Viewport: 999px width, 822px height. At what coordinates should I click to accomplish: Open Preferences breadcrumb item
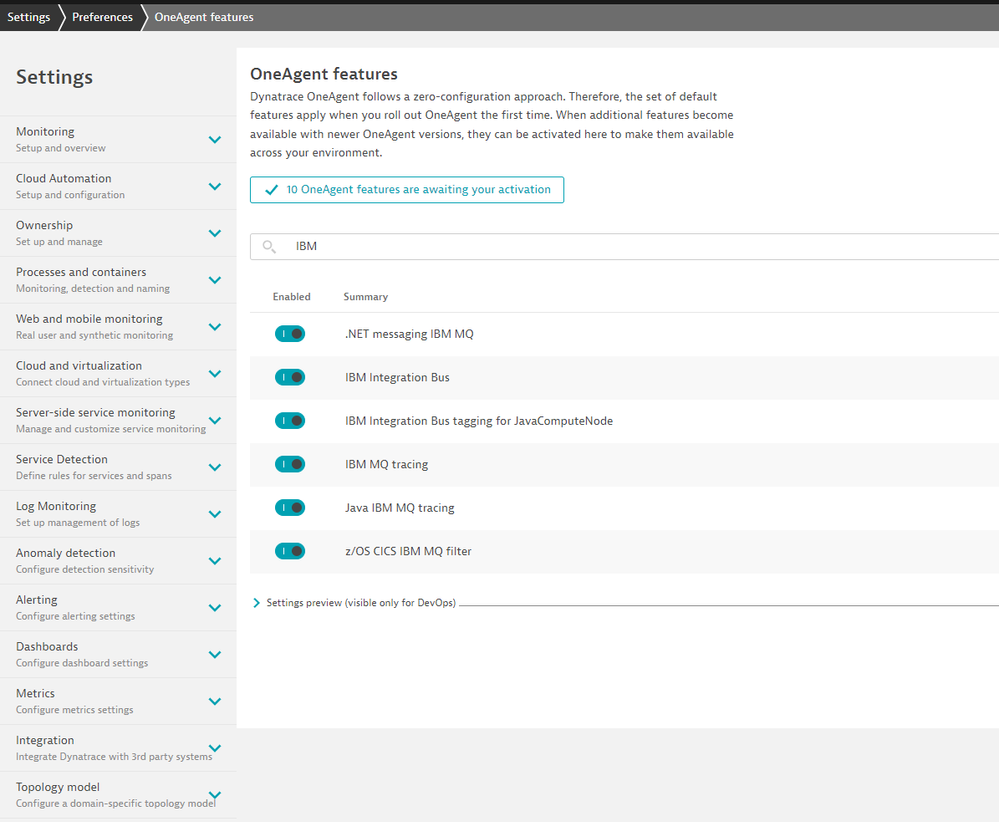pyautogui.click(x=102, y=17)
